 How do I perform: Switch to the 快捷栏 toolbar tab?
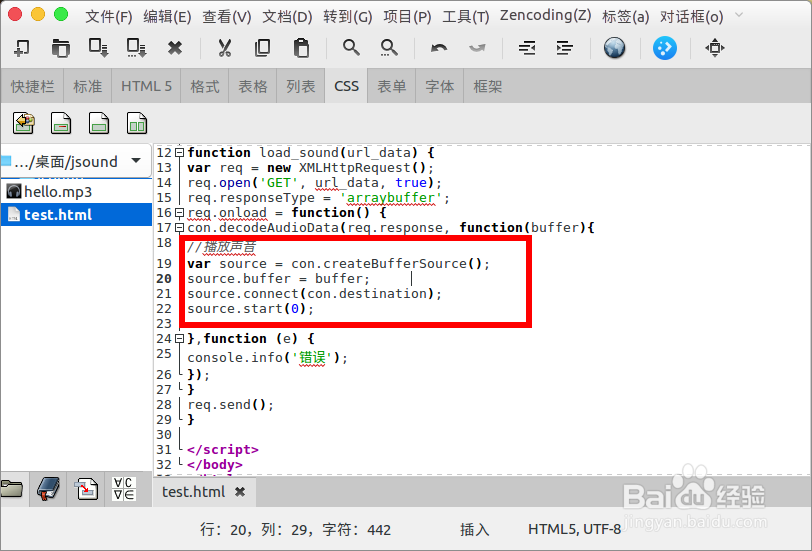[x=33, y=86]
